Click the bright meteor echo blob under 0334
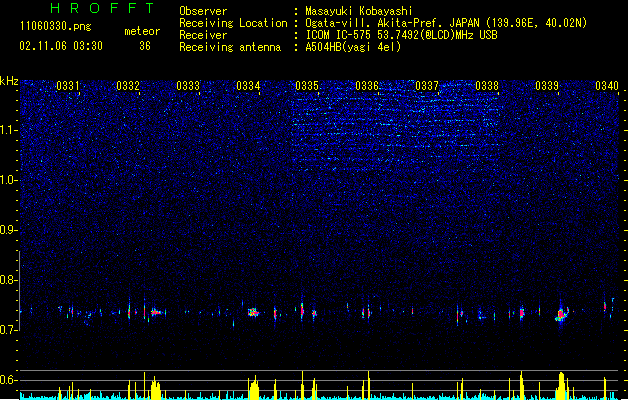This screenshot has height=400, width=629. [253, 313]
